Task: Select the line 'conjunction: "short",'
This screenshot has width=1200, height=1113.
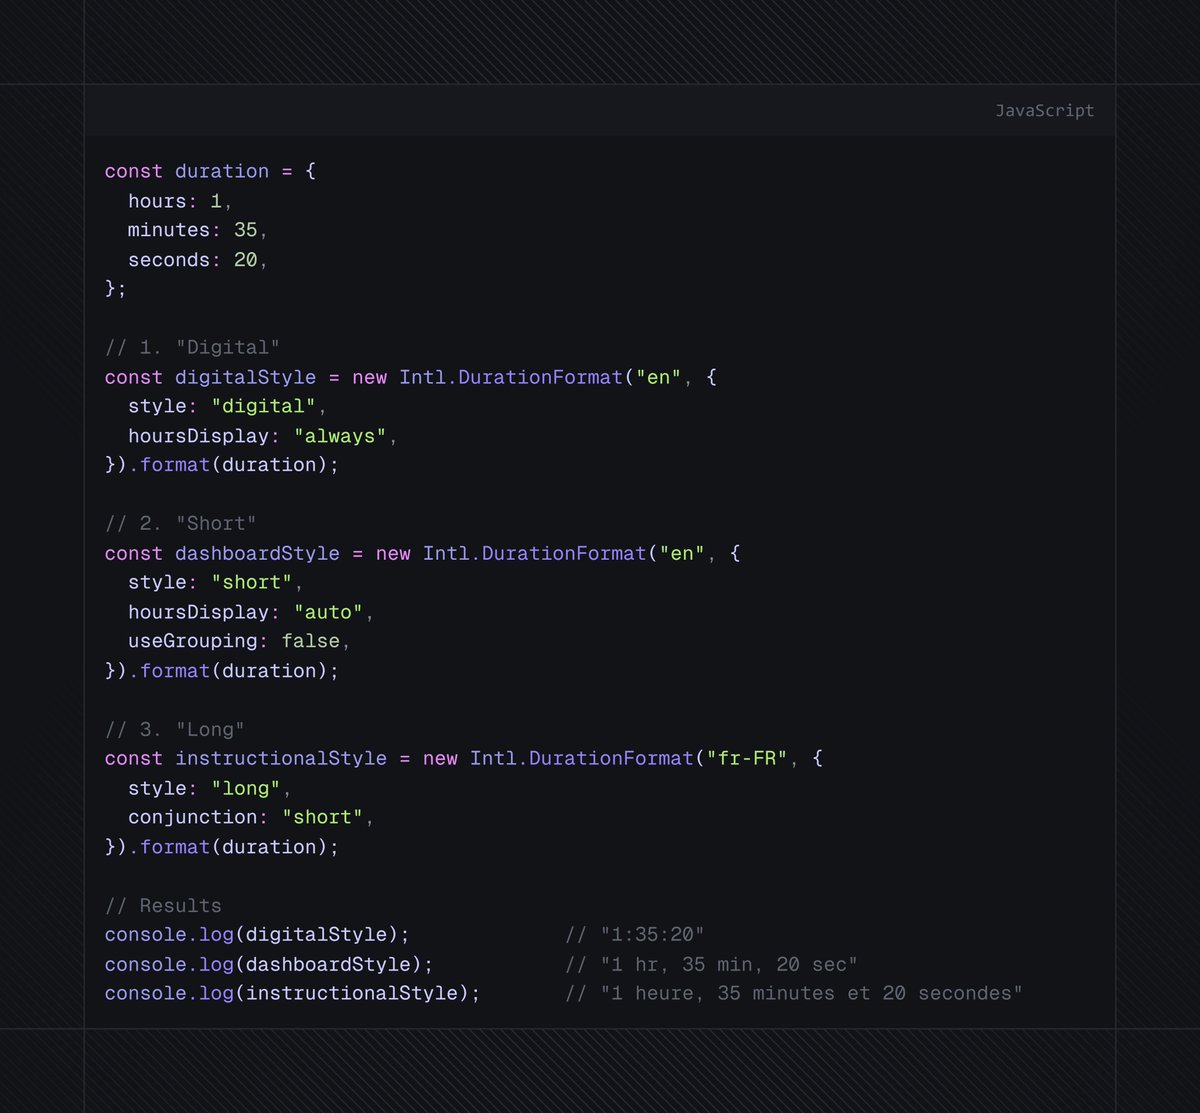Action: click(x=251, y=817)
